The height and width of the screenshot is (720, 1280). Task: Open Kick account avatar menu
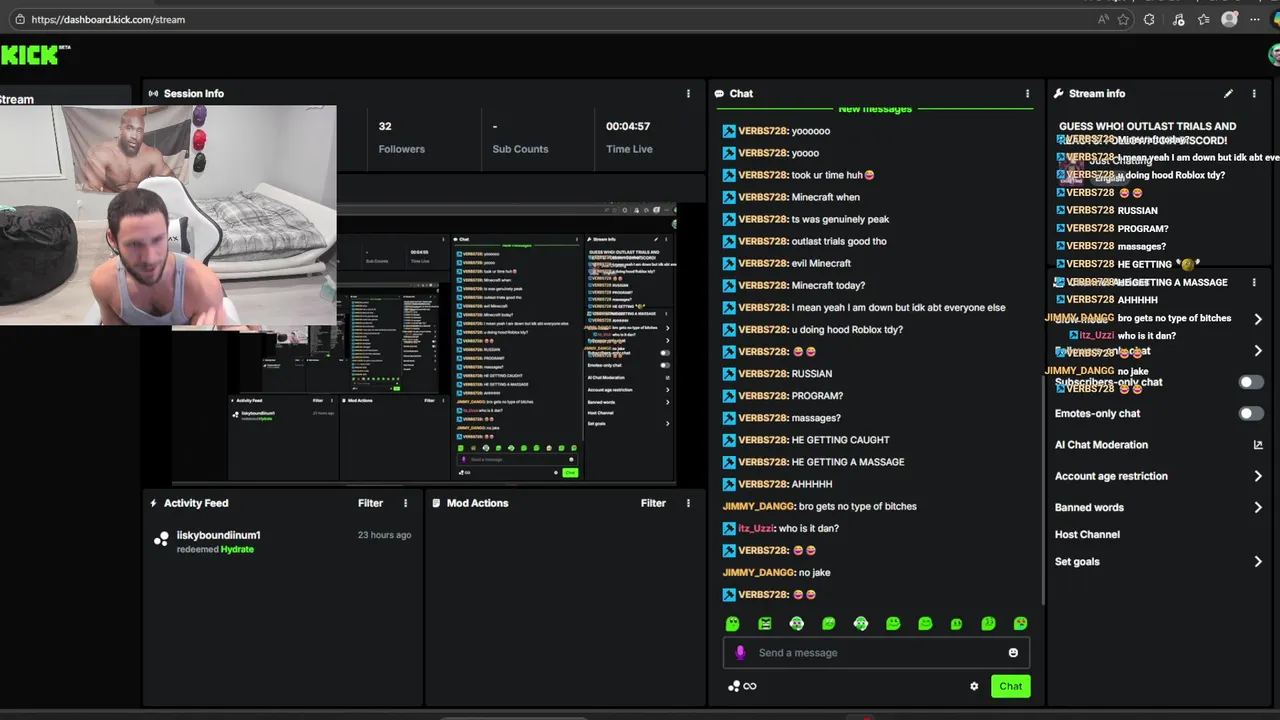point(1274,54)
